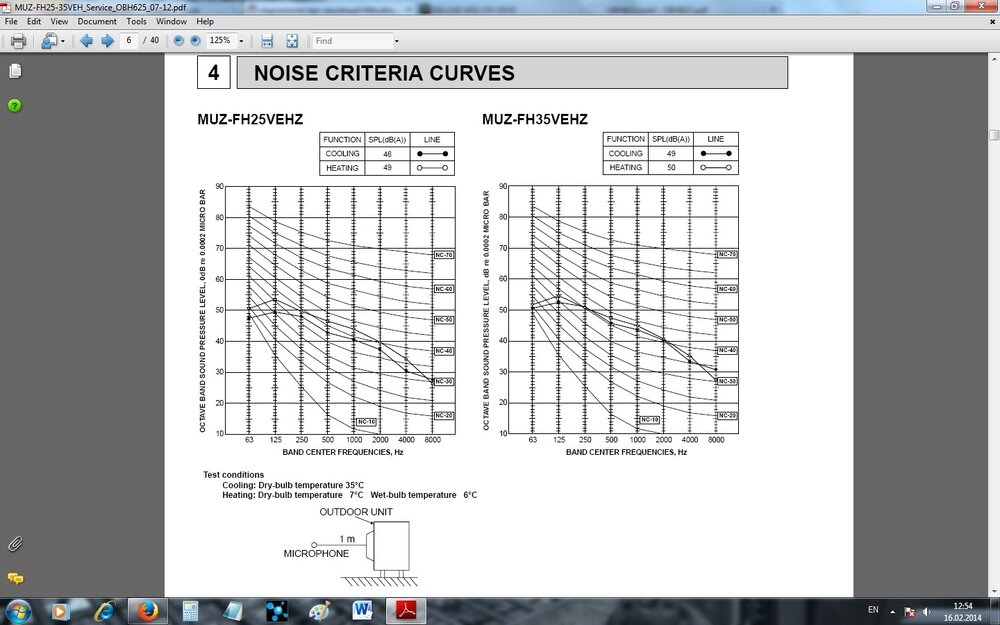Image resolution: width=1000 pixels, height=625 pixels.
Task: Open the Help menu
Action: click(x=205, y=21)
